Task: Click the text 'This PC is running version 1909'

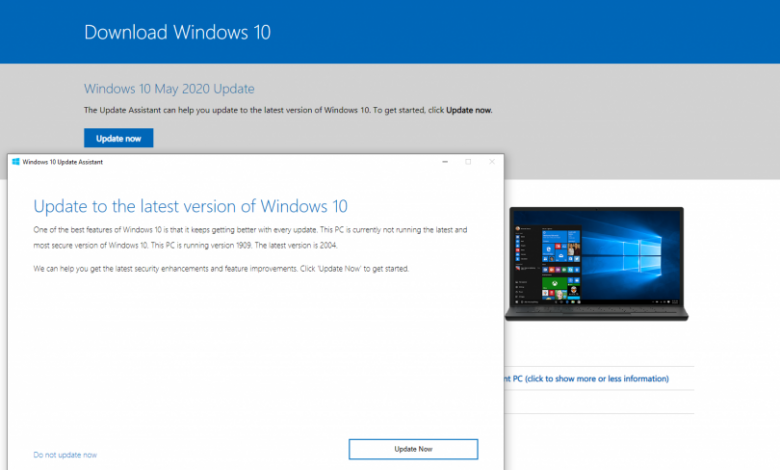Action: coord(201,246)
